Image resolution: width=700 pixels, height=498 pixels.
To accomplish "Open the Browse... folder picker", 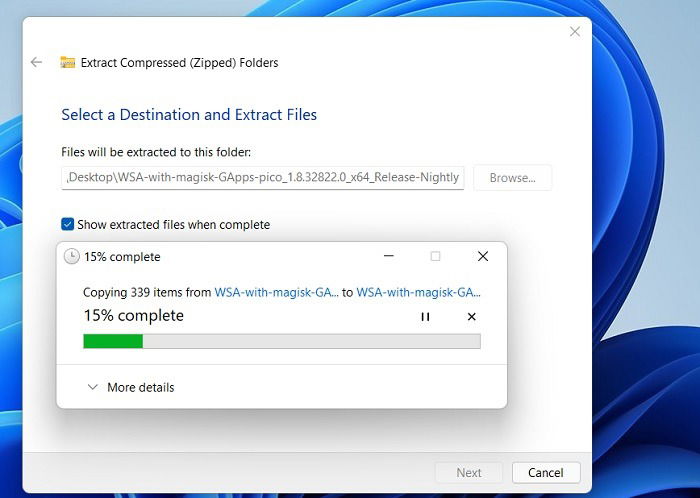I will click(x=512, y=178).
